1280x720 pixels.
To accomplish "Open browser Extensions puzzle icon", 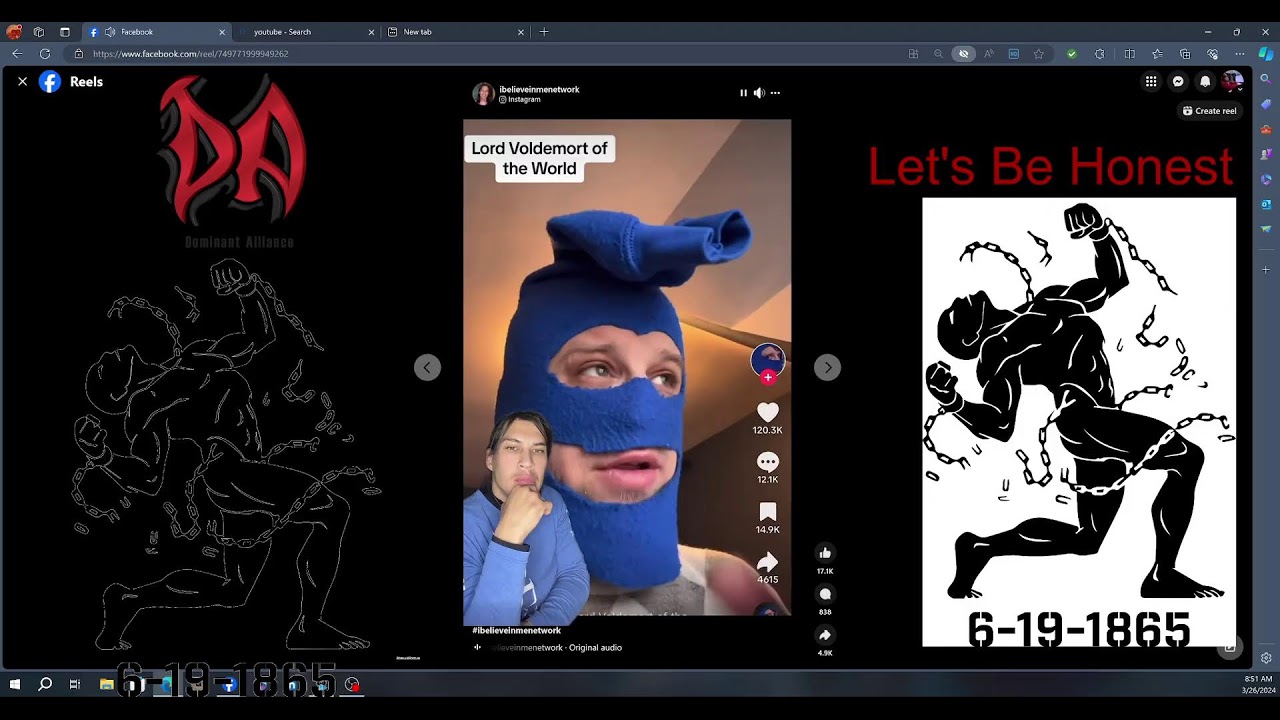I will coord(1100,54).
